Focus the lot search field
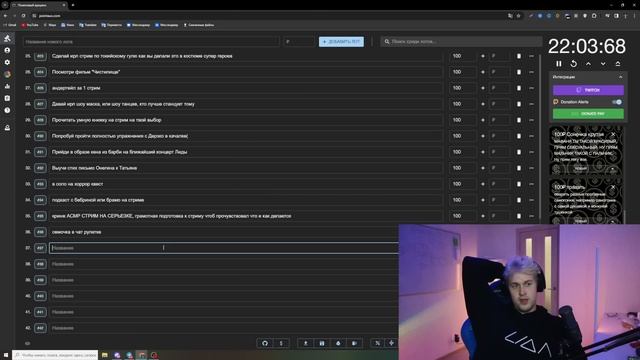The image size is (640, 360). (461, 42)
